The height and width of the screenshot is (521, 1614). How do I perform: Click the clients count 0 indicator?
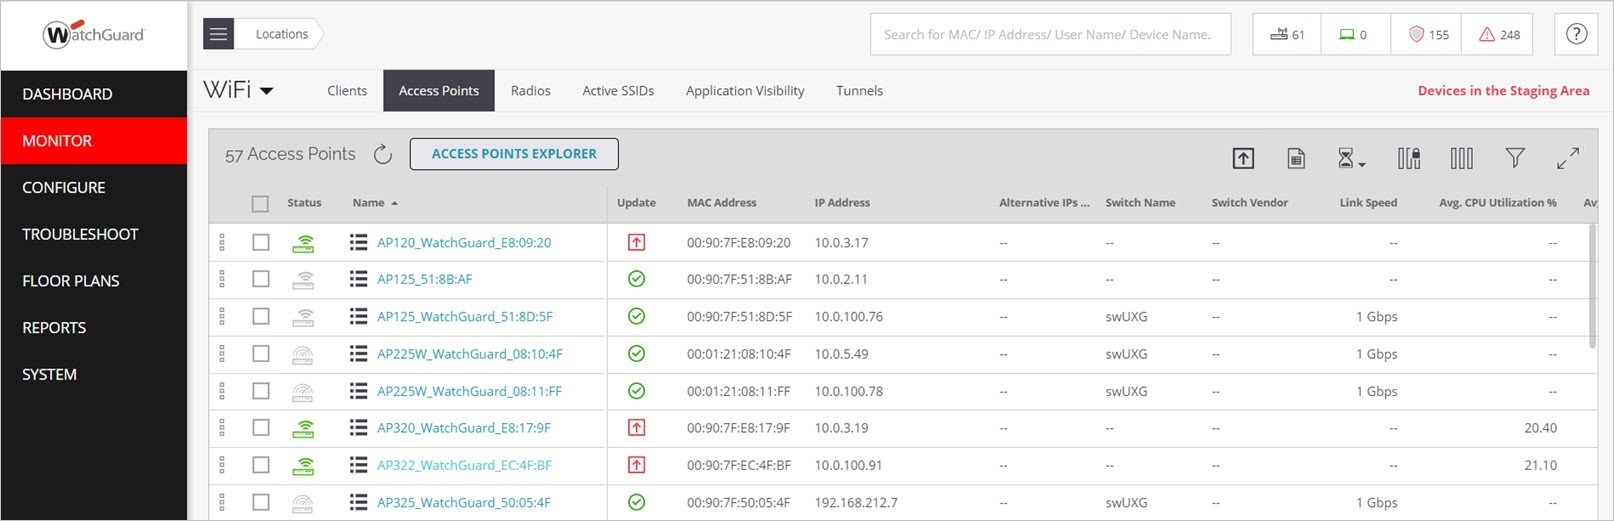click(1355, 34)
